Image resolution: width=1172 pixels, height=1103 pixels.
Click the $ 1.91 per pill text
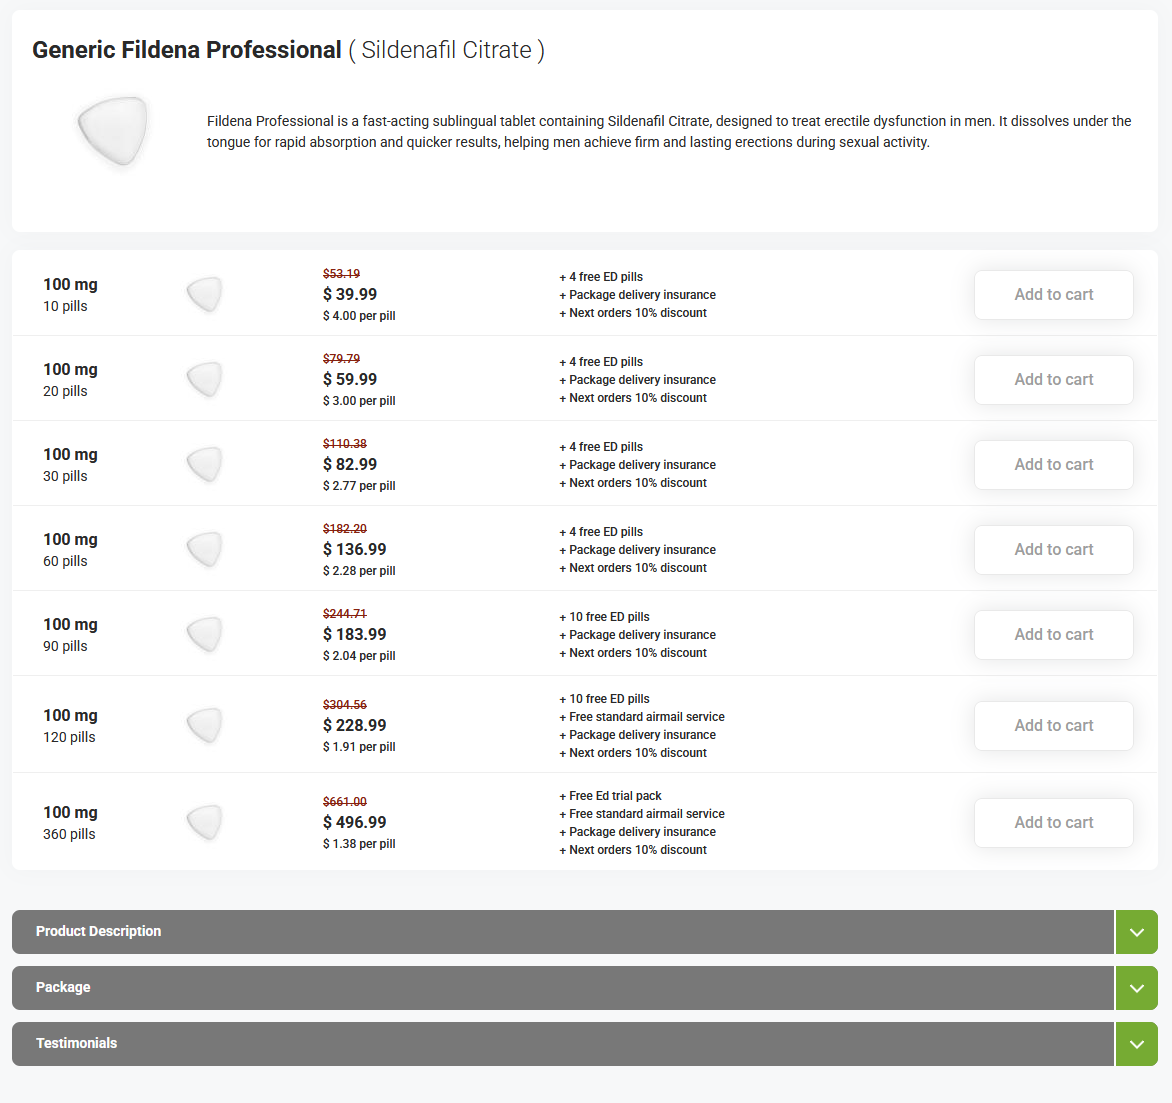359,747
